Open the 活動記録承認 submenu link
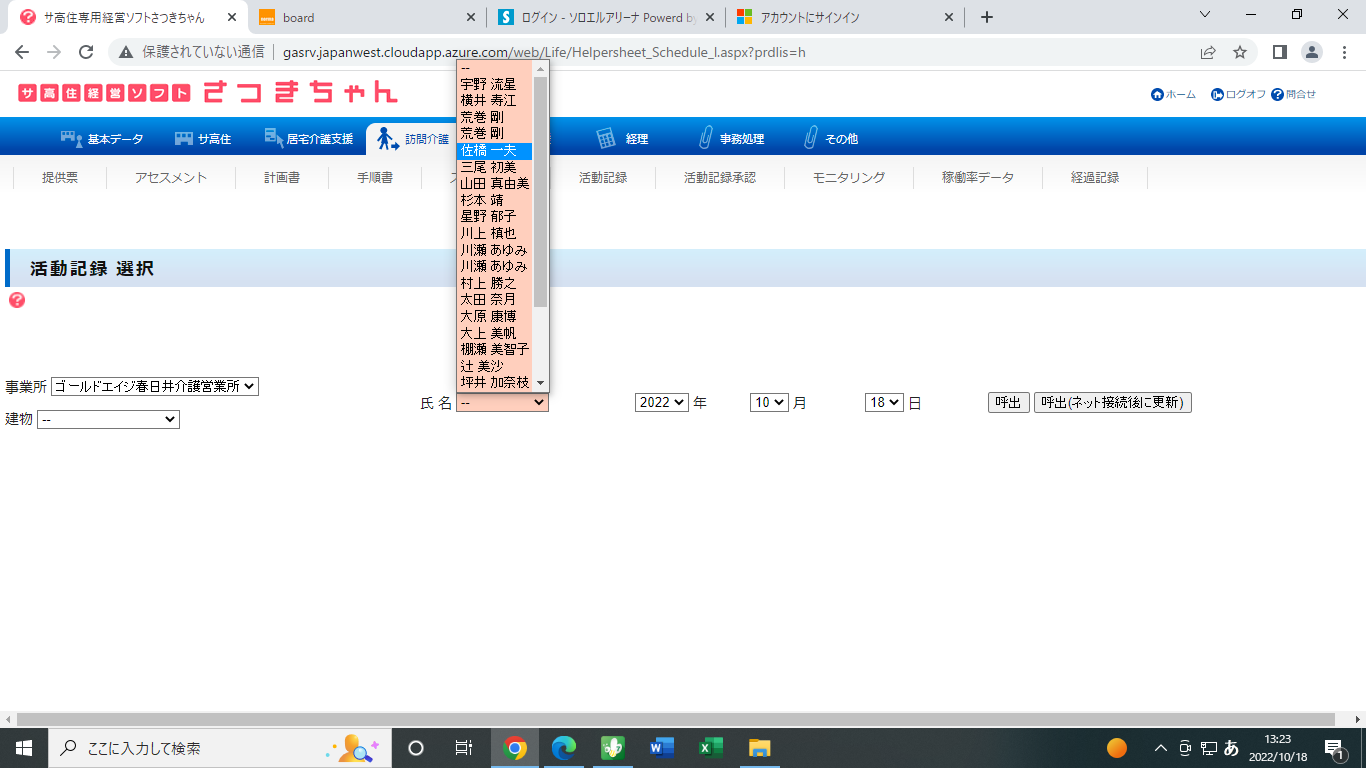Viewport: 1366px width, 768px height. point(719,178)
